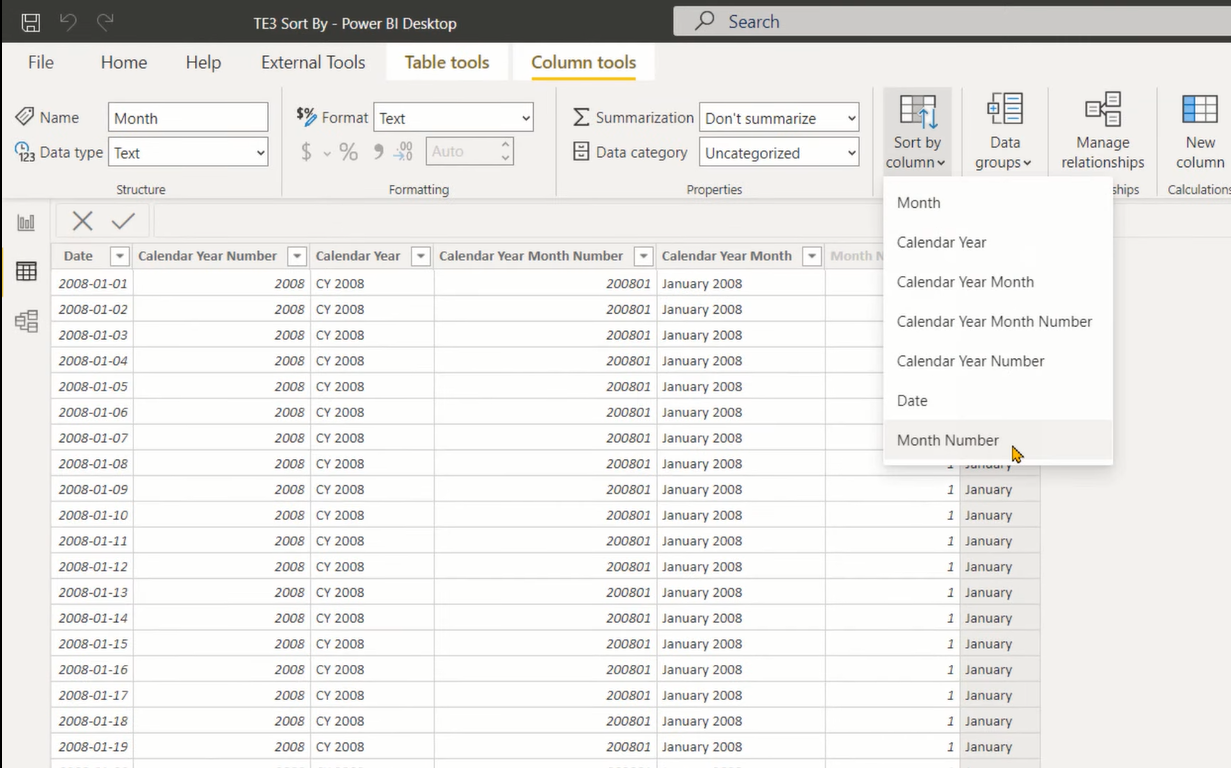Select Month Number in sort list
The width and height of the screenshot is (1231, 768).
point(998,440)
